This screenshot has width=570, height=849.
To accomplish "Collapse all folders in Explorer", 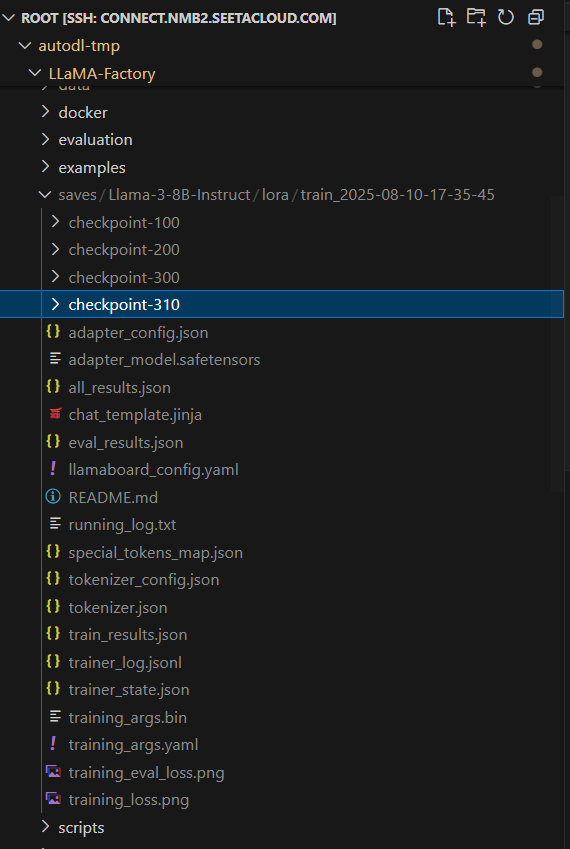I will click(536, 17).
